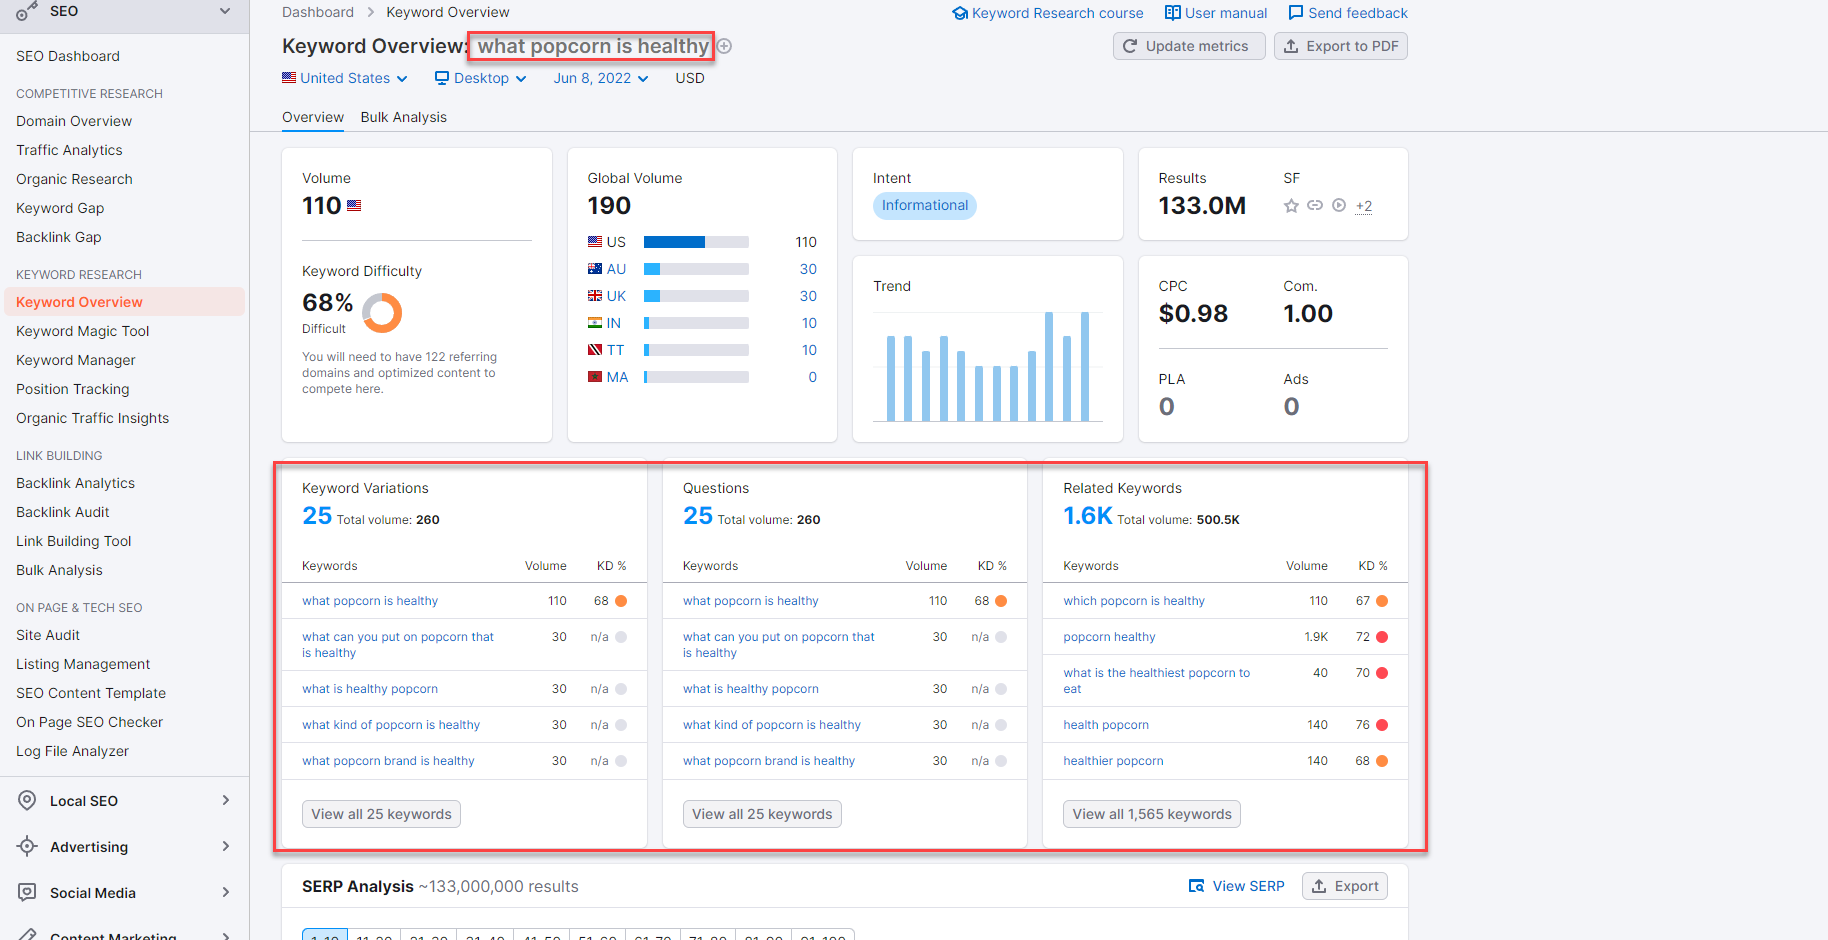The height and width of the screenshot is (940, 1828).
Task: Click the User manual book icon
Action: pos(1173,13)
